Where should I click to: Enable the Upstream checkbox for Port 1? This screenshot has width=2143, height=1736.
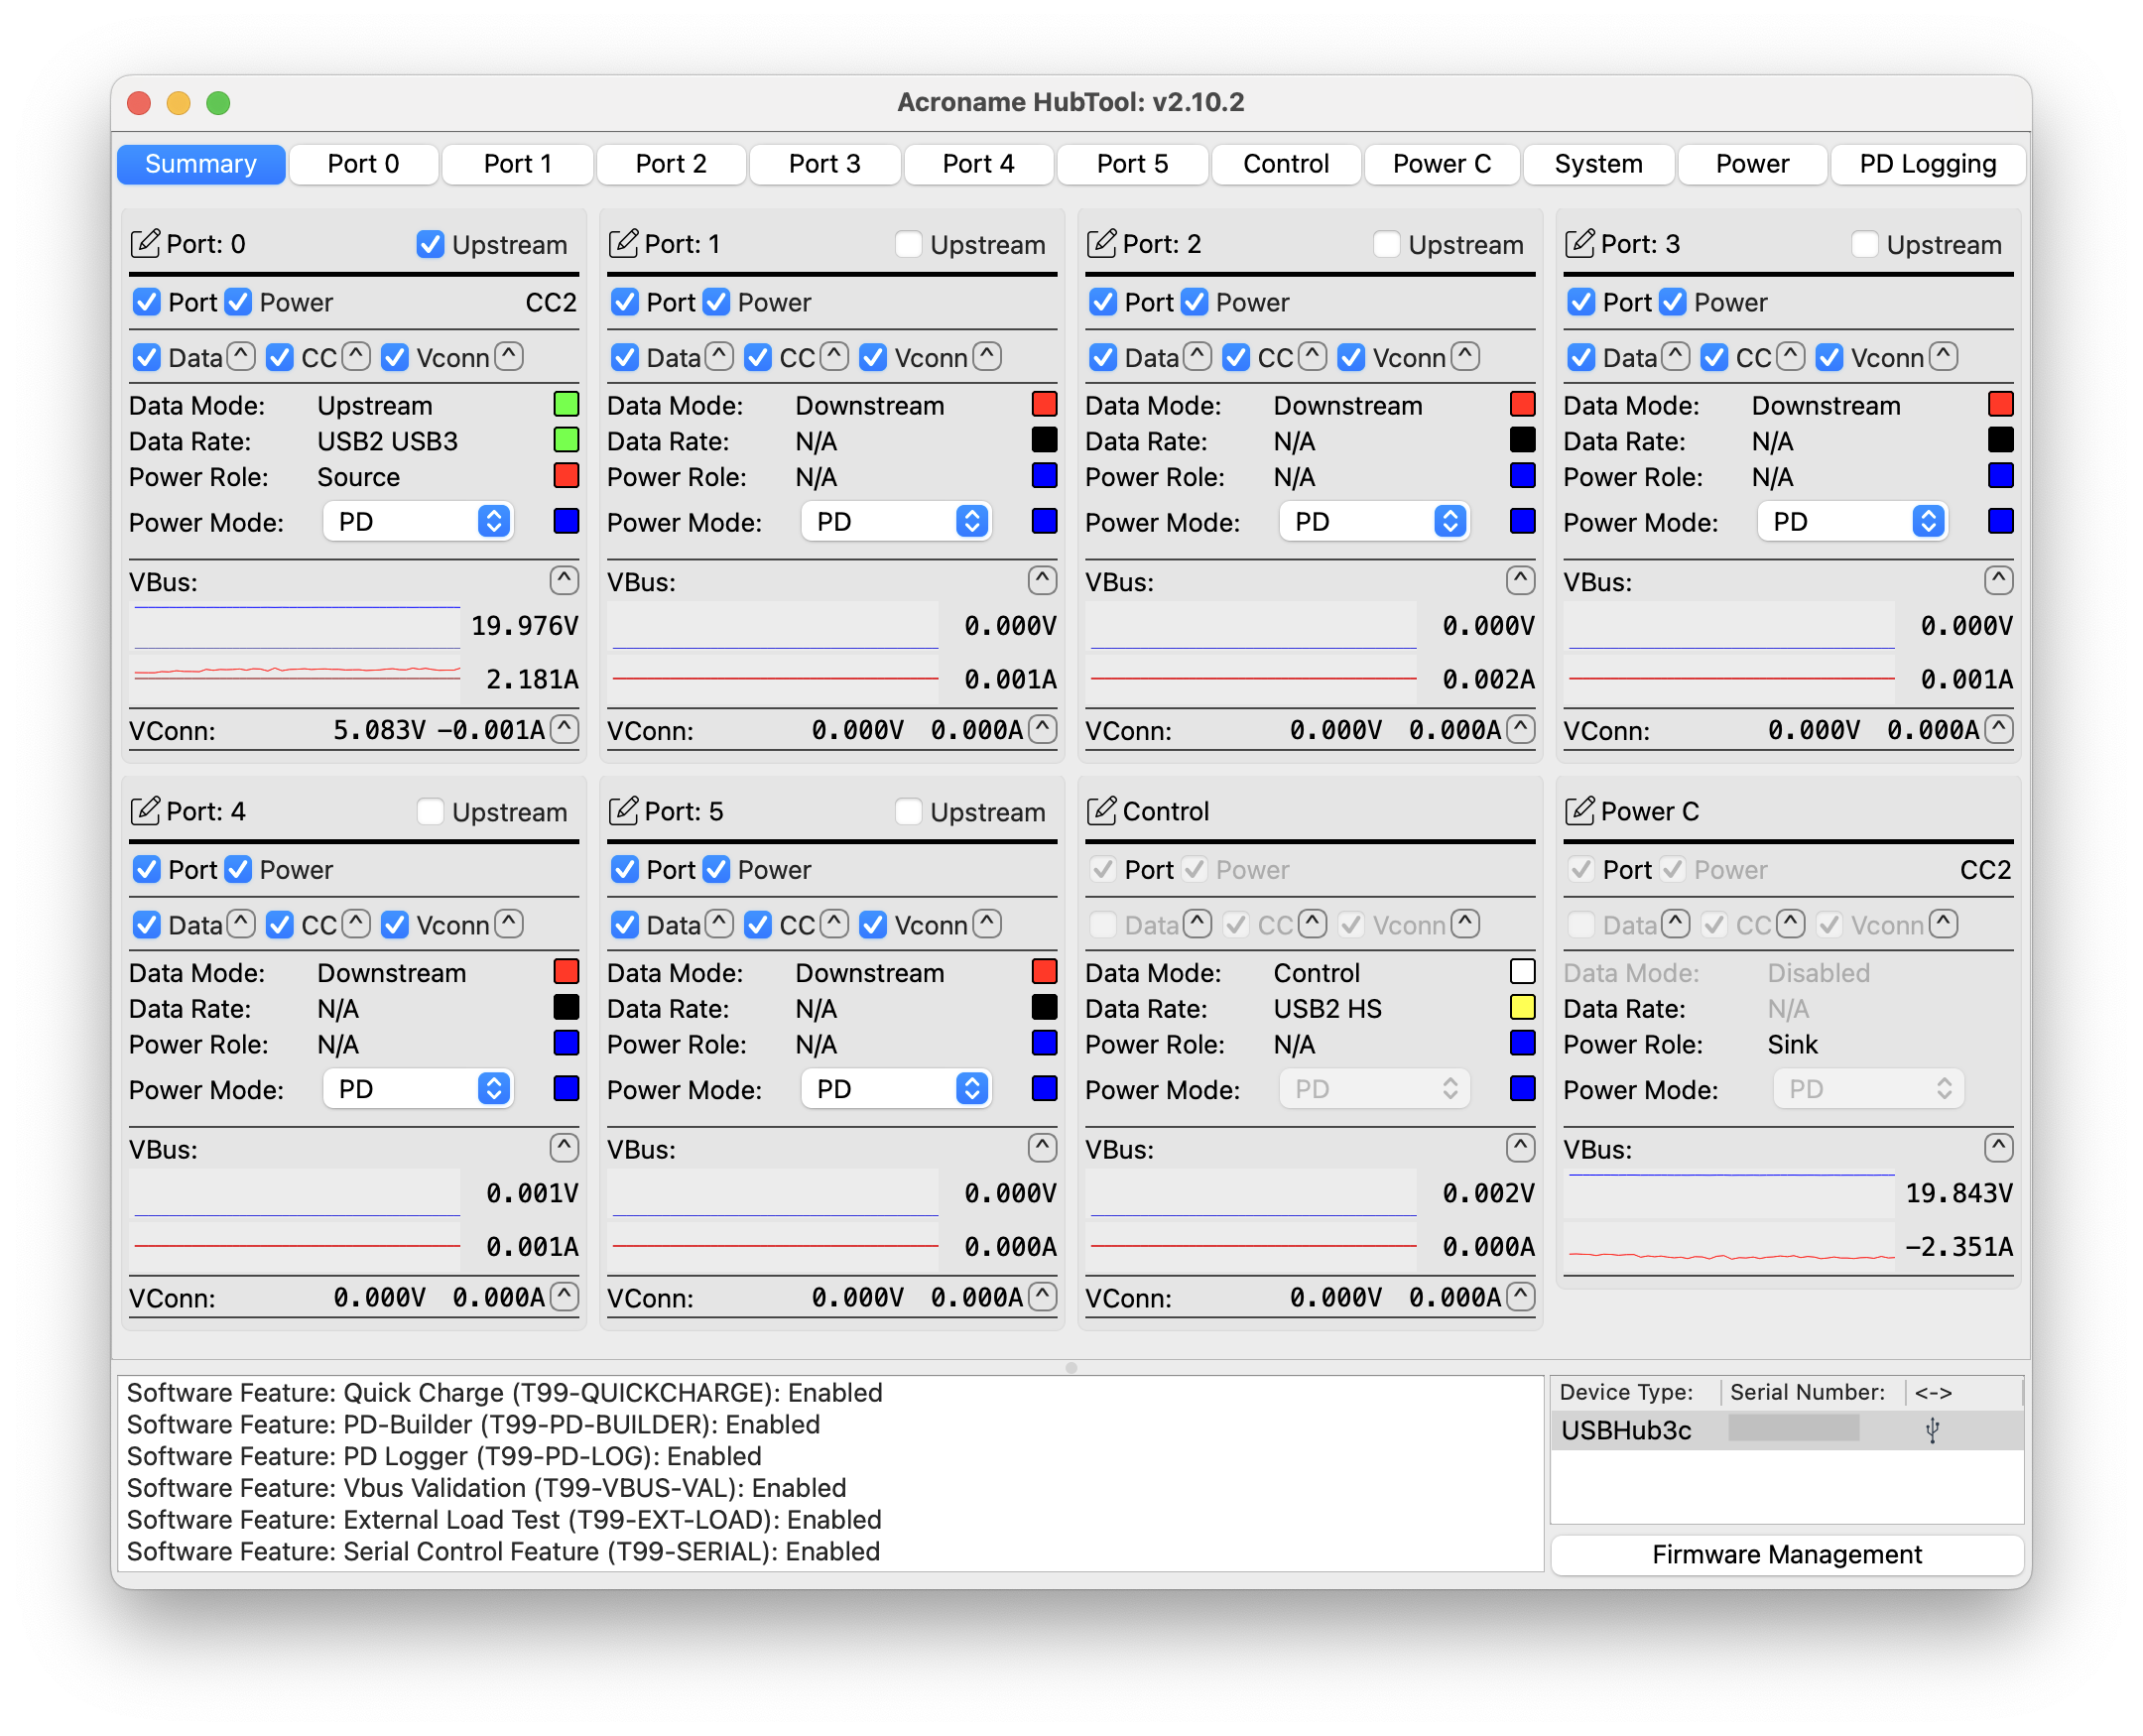point(908,244)
